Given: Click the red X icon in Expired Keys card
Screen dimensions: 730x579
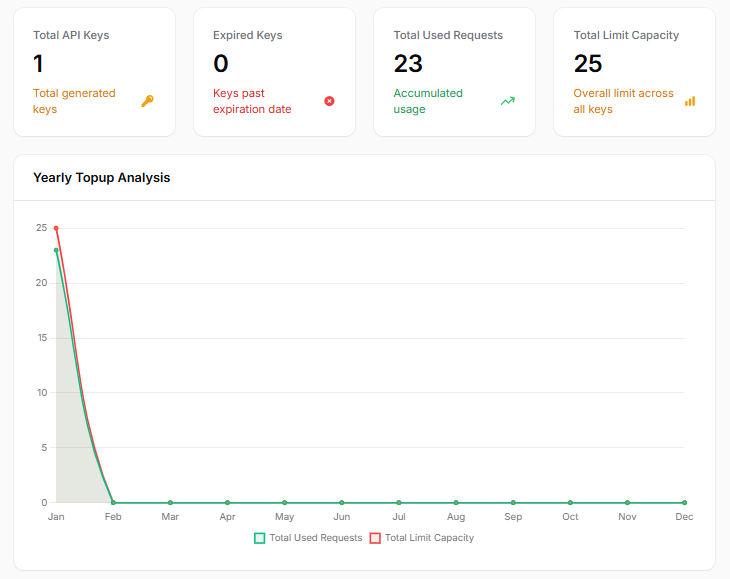Looking at the screenshot, I should click(329, 101).
